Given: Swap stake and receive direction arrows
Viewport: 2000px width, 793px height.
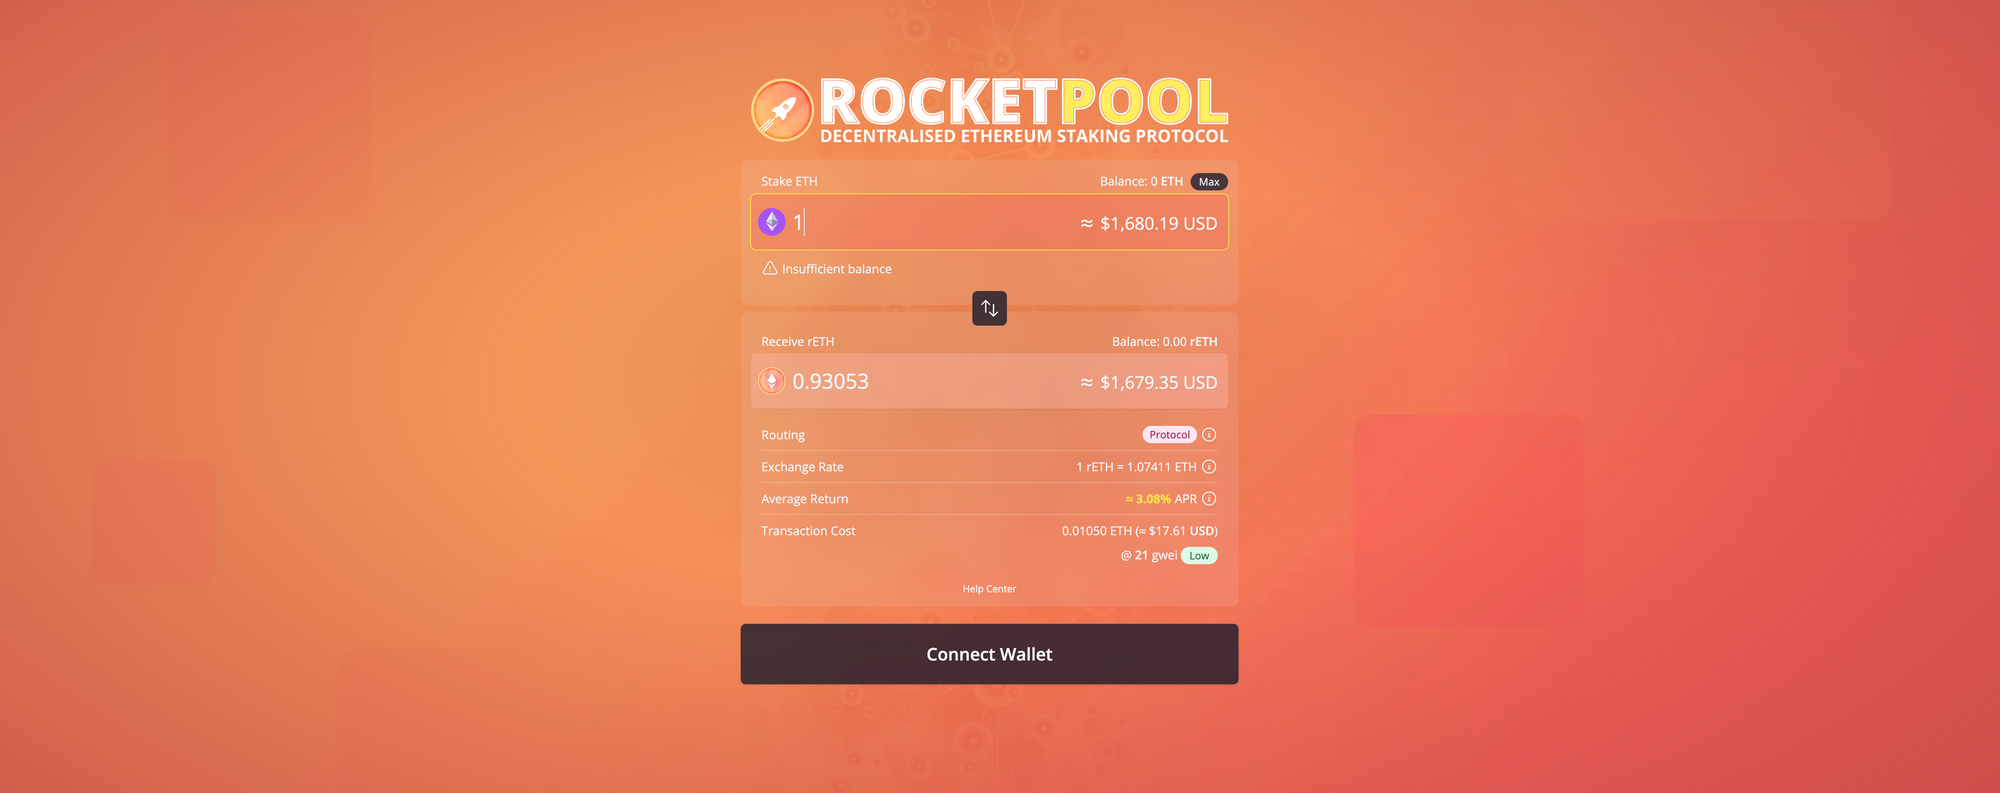Looking at the screenshot, I should (989, 308).
